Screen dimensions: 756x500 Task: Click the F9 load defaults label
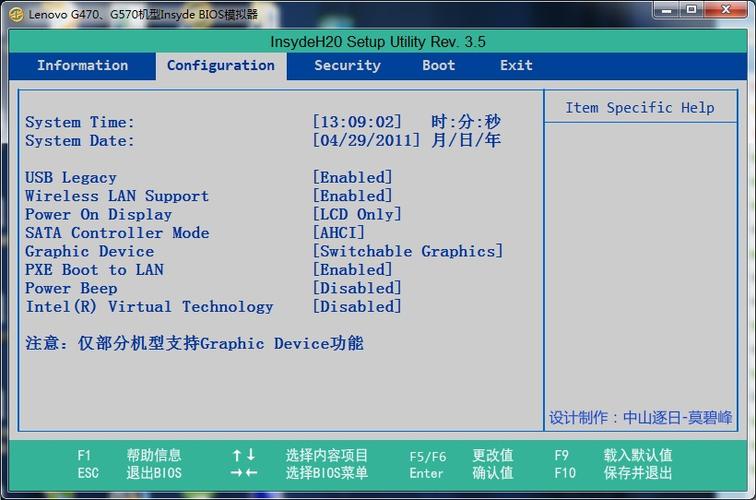[x=637, y=455]
